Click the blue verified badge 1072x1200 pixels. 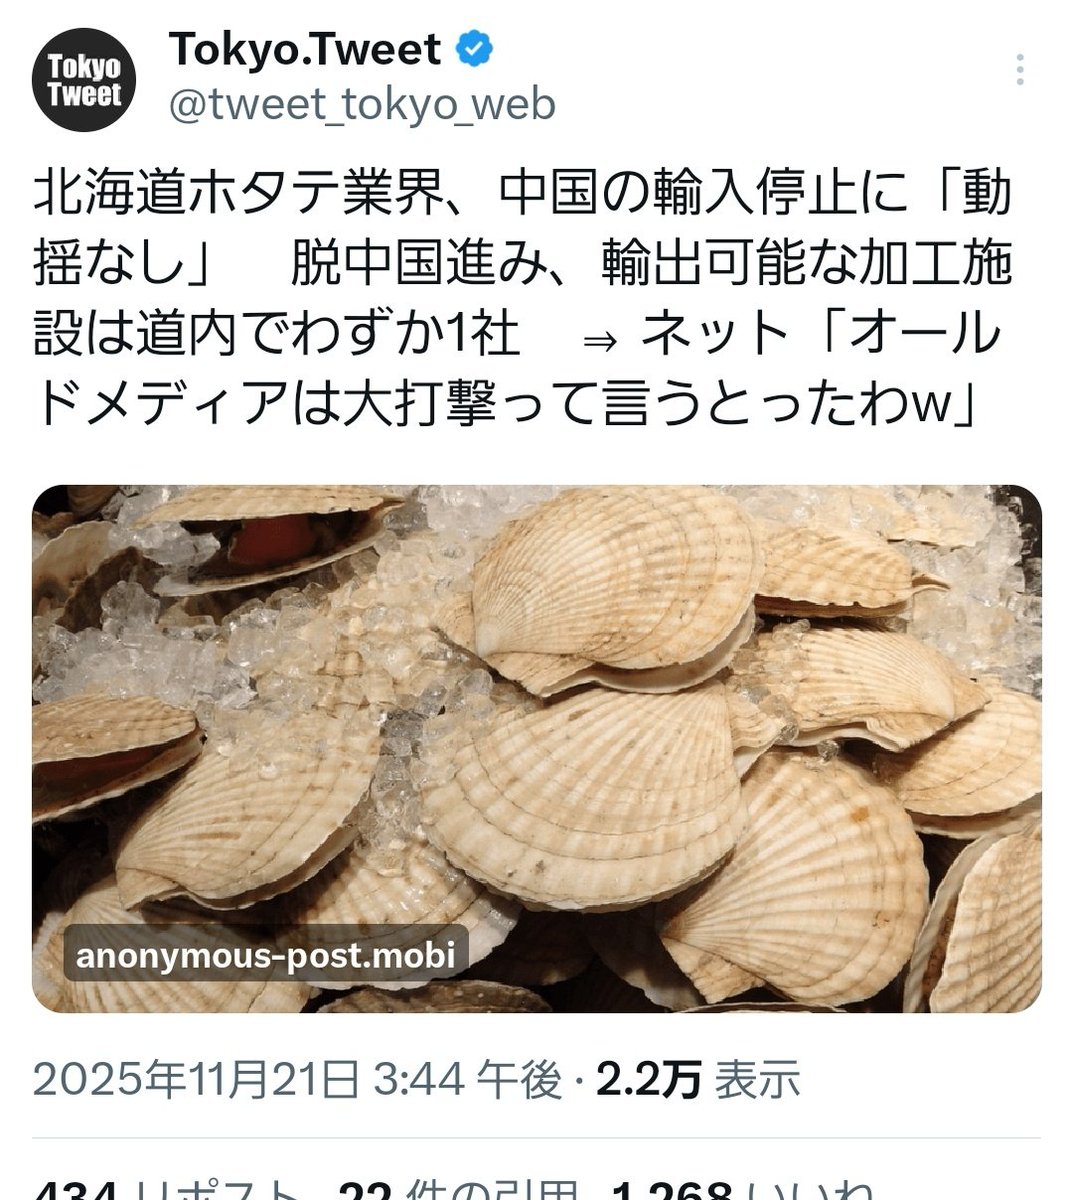474,49
